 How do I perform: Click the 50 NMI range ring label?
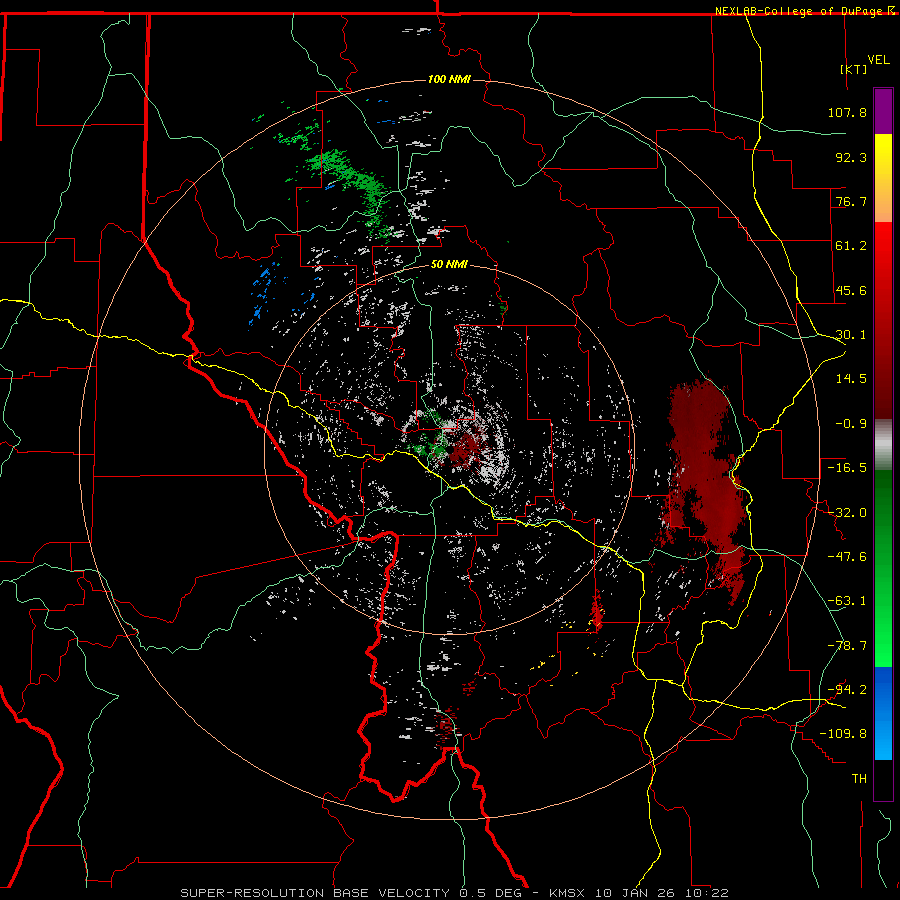click(x=449, y=265)
